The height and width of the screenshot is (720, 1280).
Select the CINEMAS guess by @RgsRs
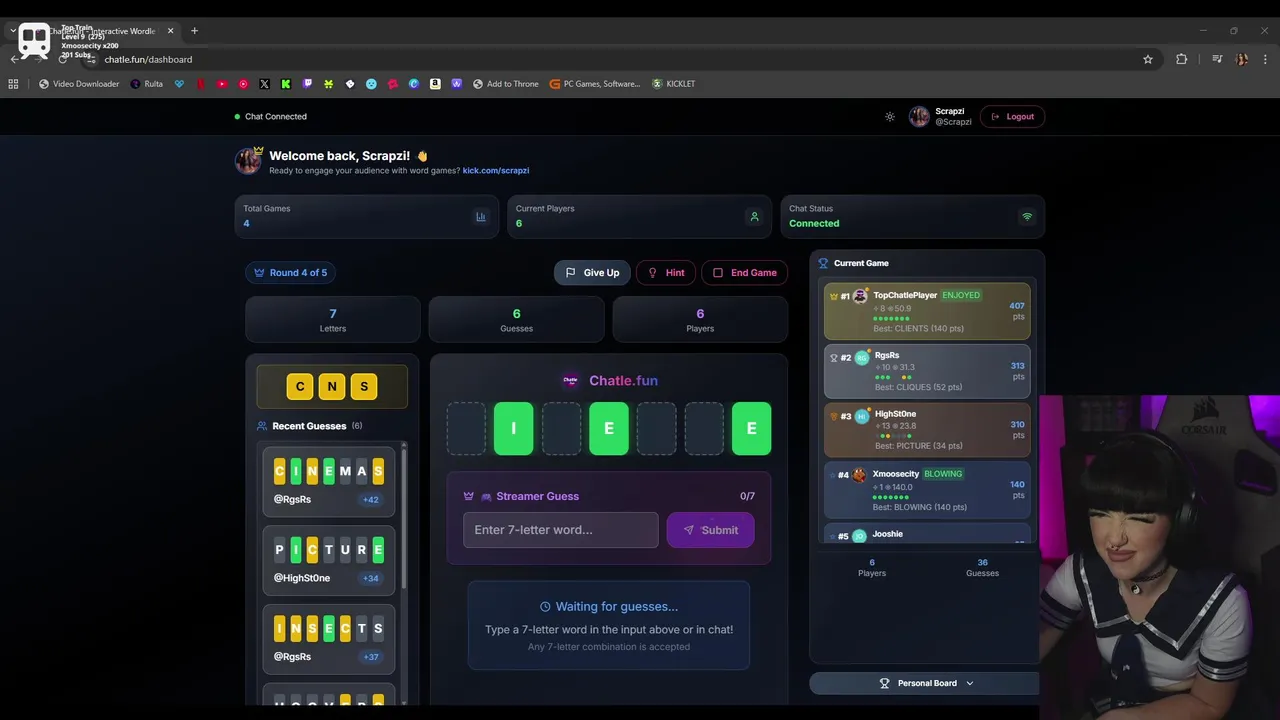tap(329, 482)
